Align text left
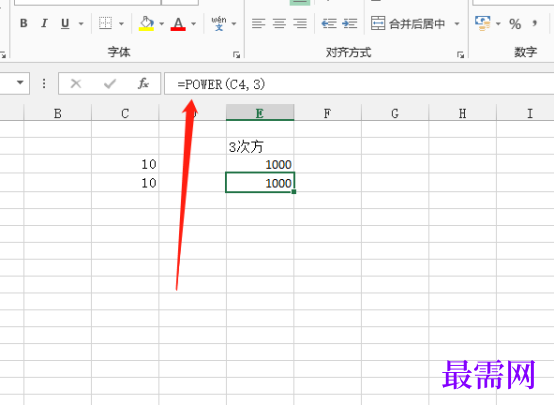This screenshot has width=554, height=406. [x=258, y=24]
